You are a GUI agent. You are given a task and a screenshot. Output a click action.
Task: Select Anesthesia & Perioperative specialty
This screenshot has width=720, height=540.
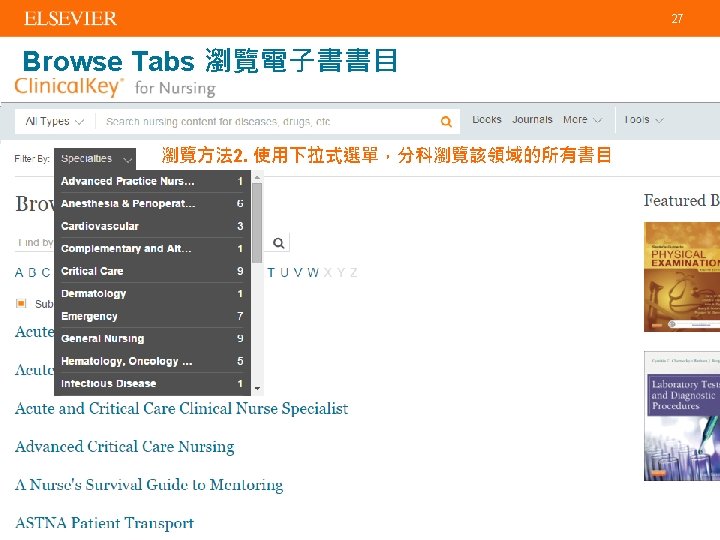[152, 204]
